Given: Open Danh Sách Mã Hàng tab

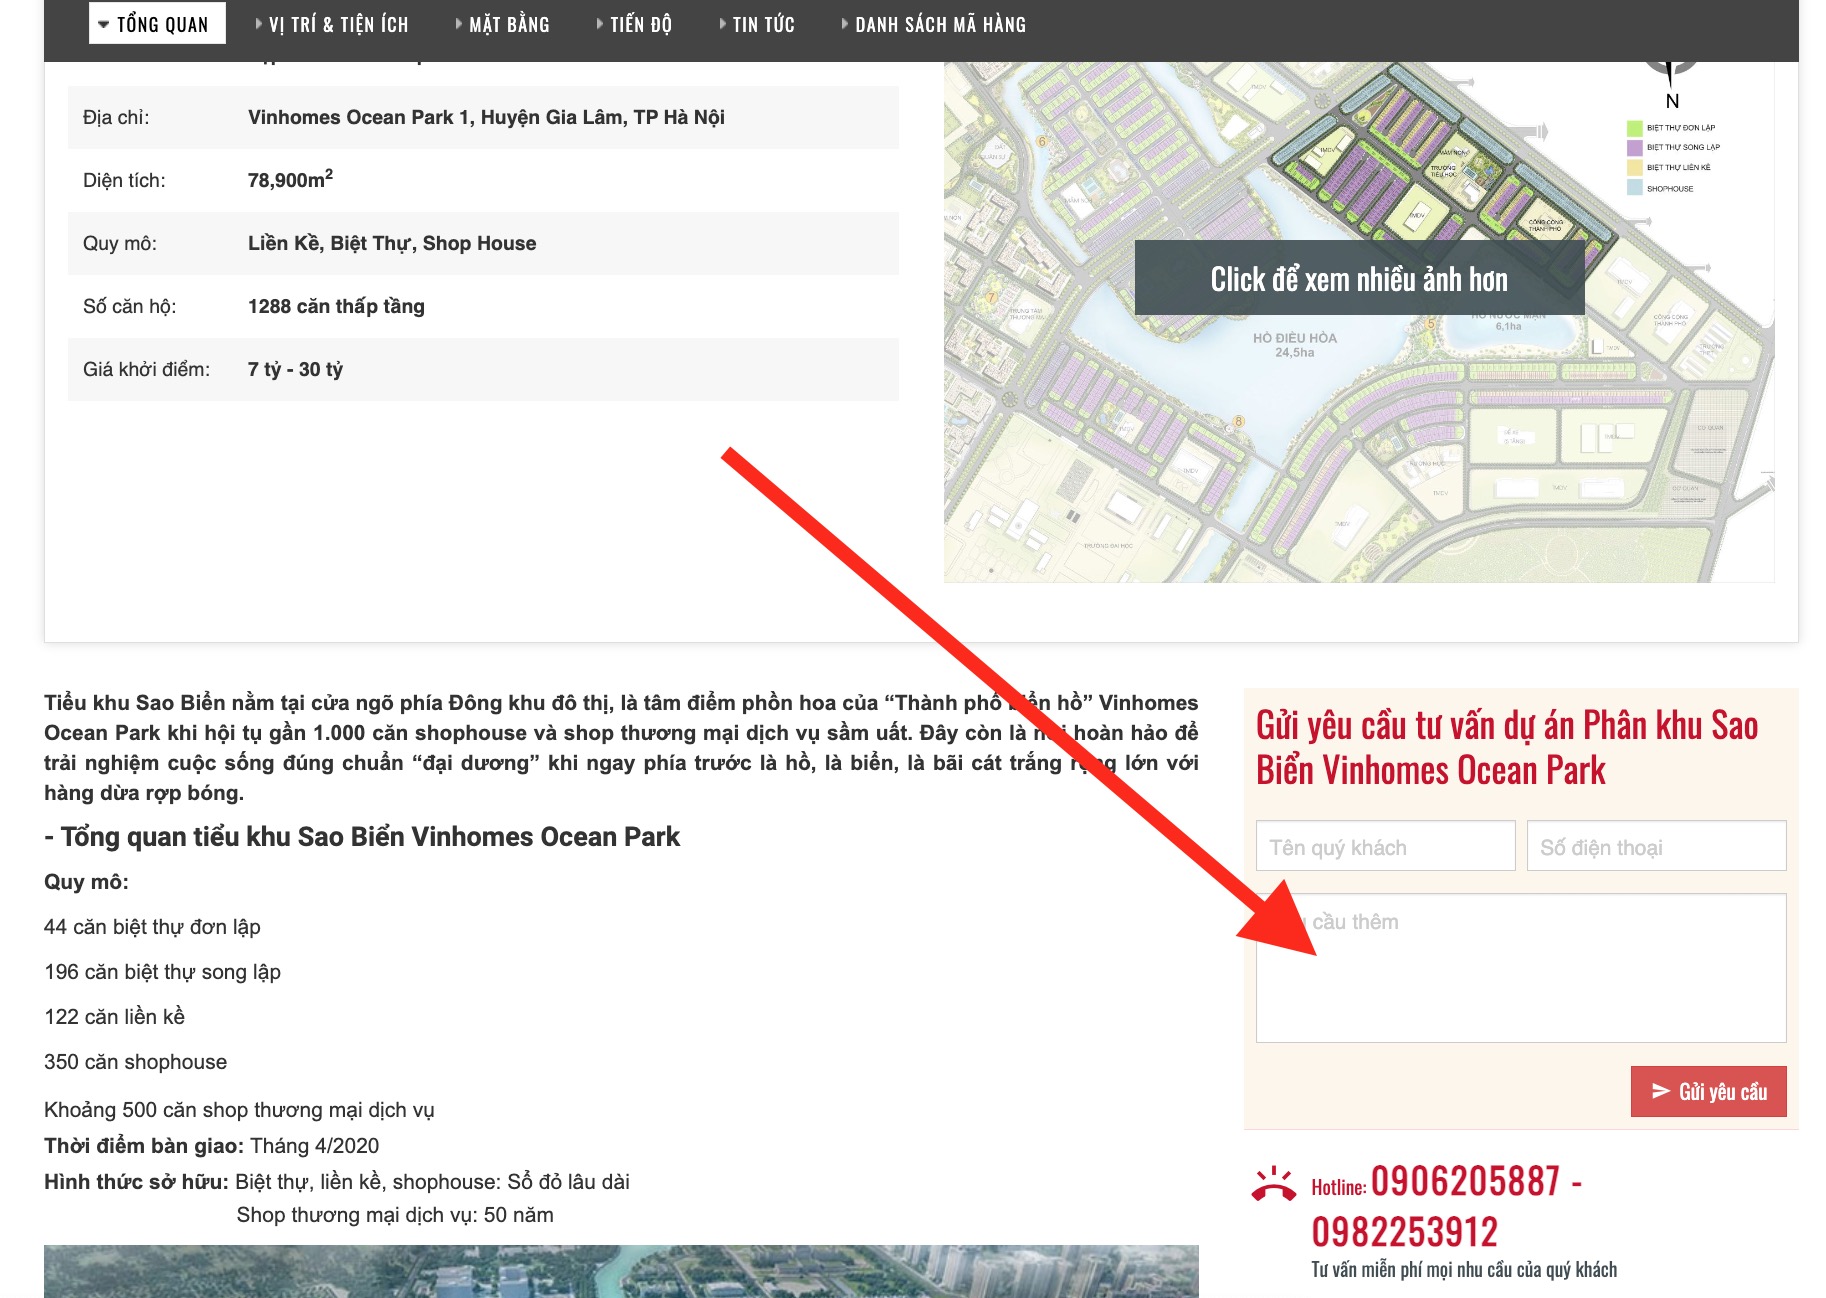Looking at the screenshot, I should [934, 24].
